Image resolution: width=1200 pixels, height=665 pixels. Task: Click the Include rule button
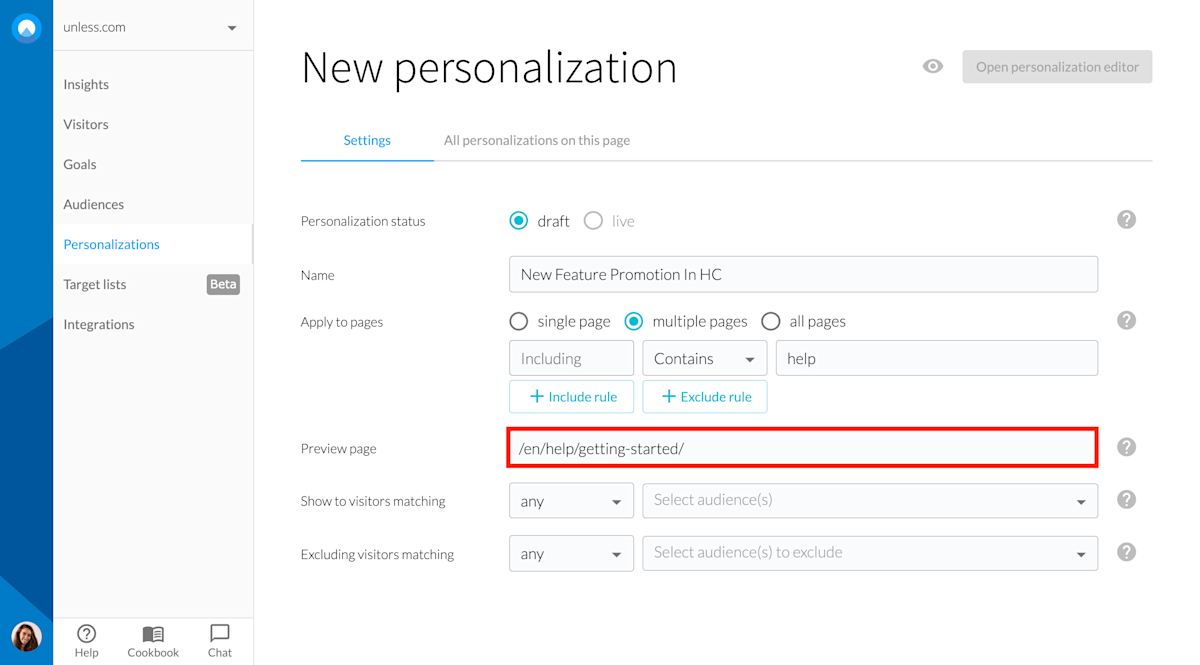click(x=571, y=397)
